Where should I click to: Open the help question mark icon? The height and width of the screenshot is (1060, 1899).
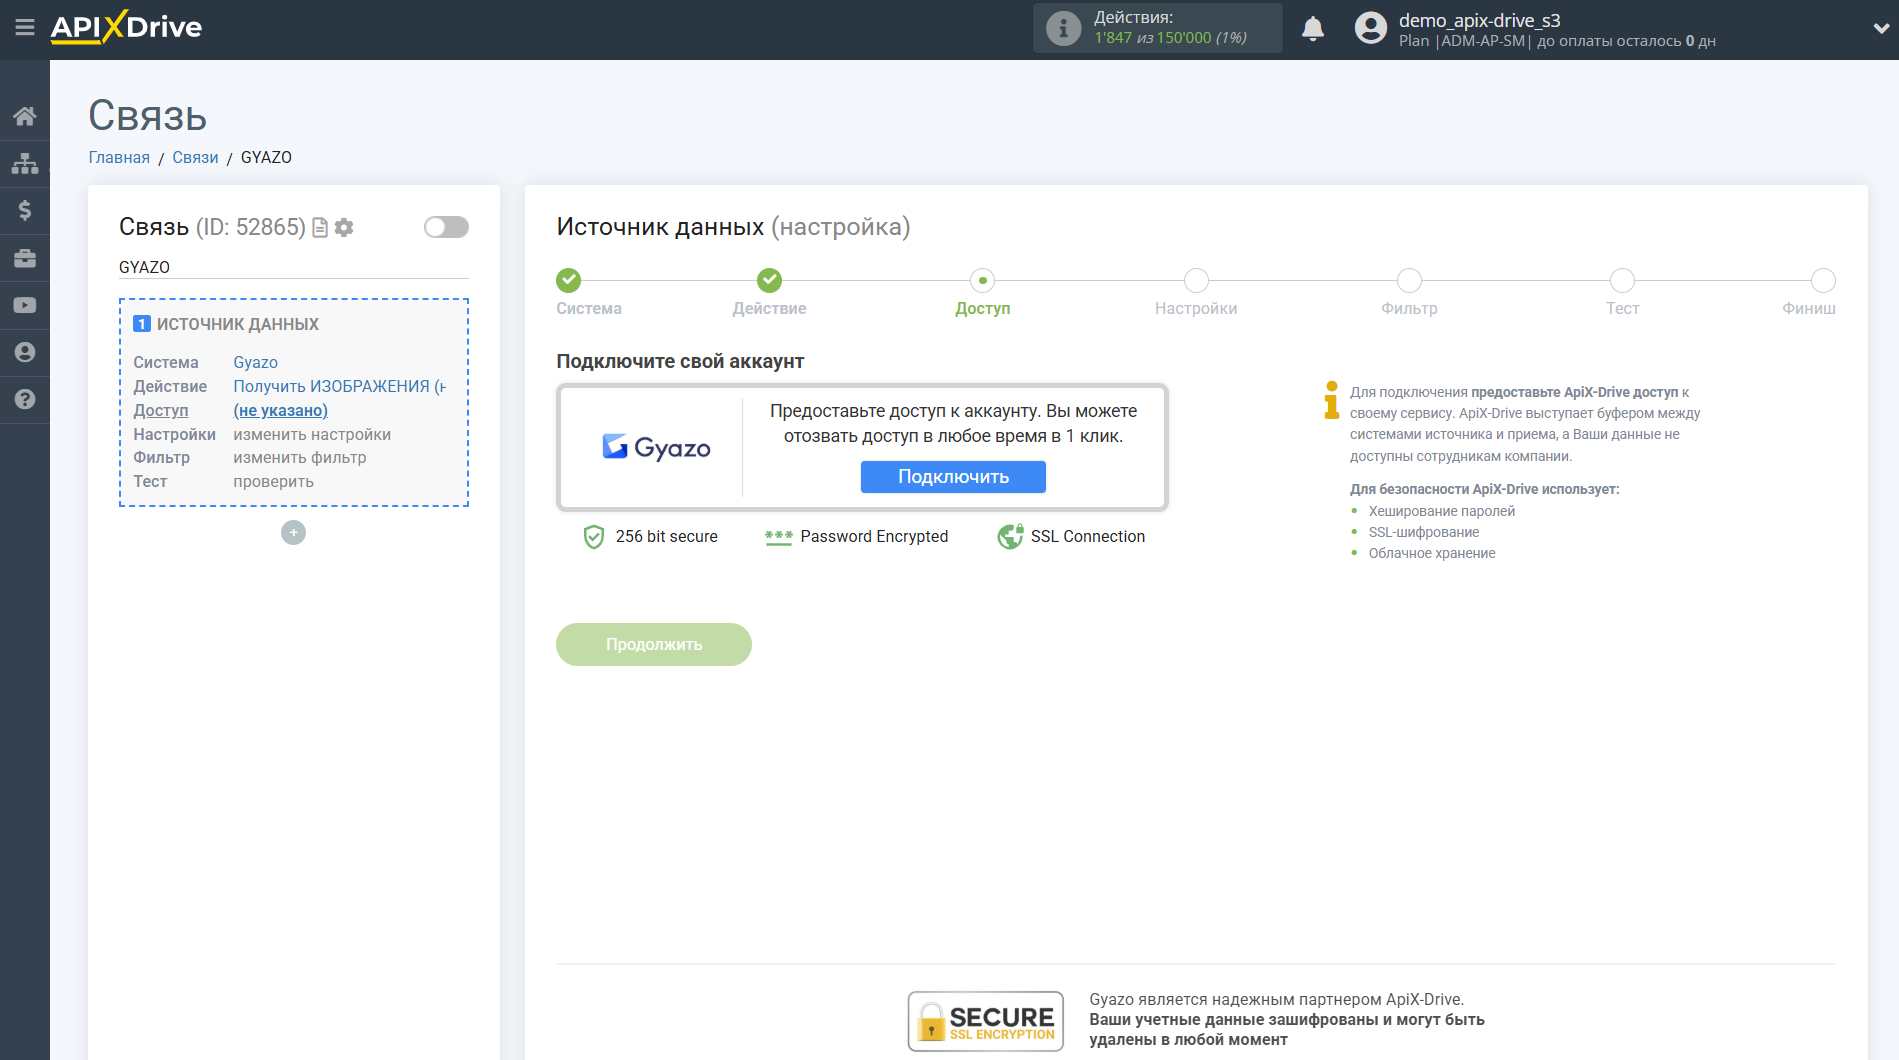point(25,399)
